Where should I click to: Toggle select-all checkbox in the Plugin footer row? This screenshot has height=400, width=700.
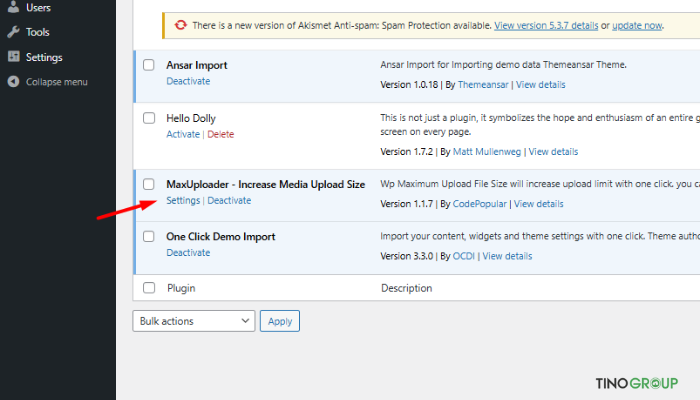(149, 288)
